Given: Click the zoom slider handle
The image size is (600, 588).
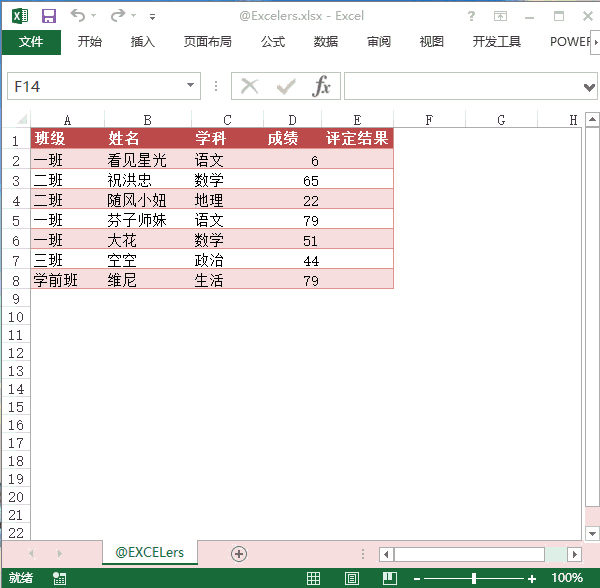Looking at the screenshot, I should tap(474, 578).
